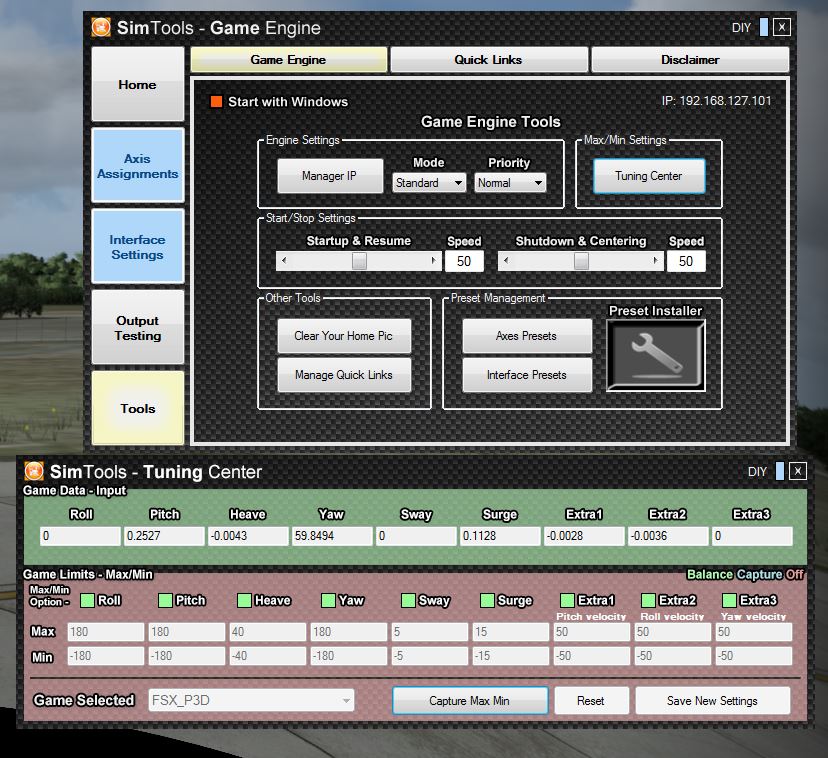This screenshot has height=758, width=828.
Task: Close the Game Engine window
Action: (782, 27)
